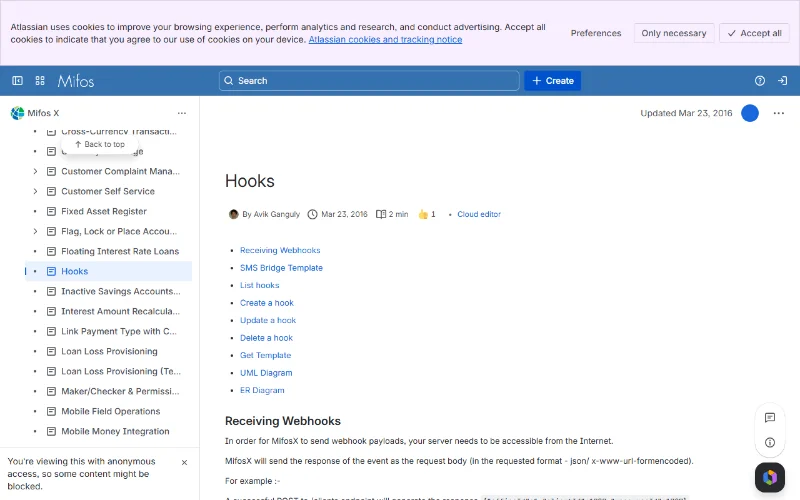Expand the Customer Complaint Mana... tree item

coord(35,171)
